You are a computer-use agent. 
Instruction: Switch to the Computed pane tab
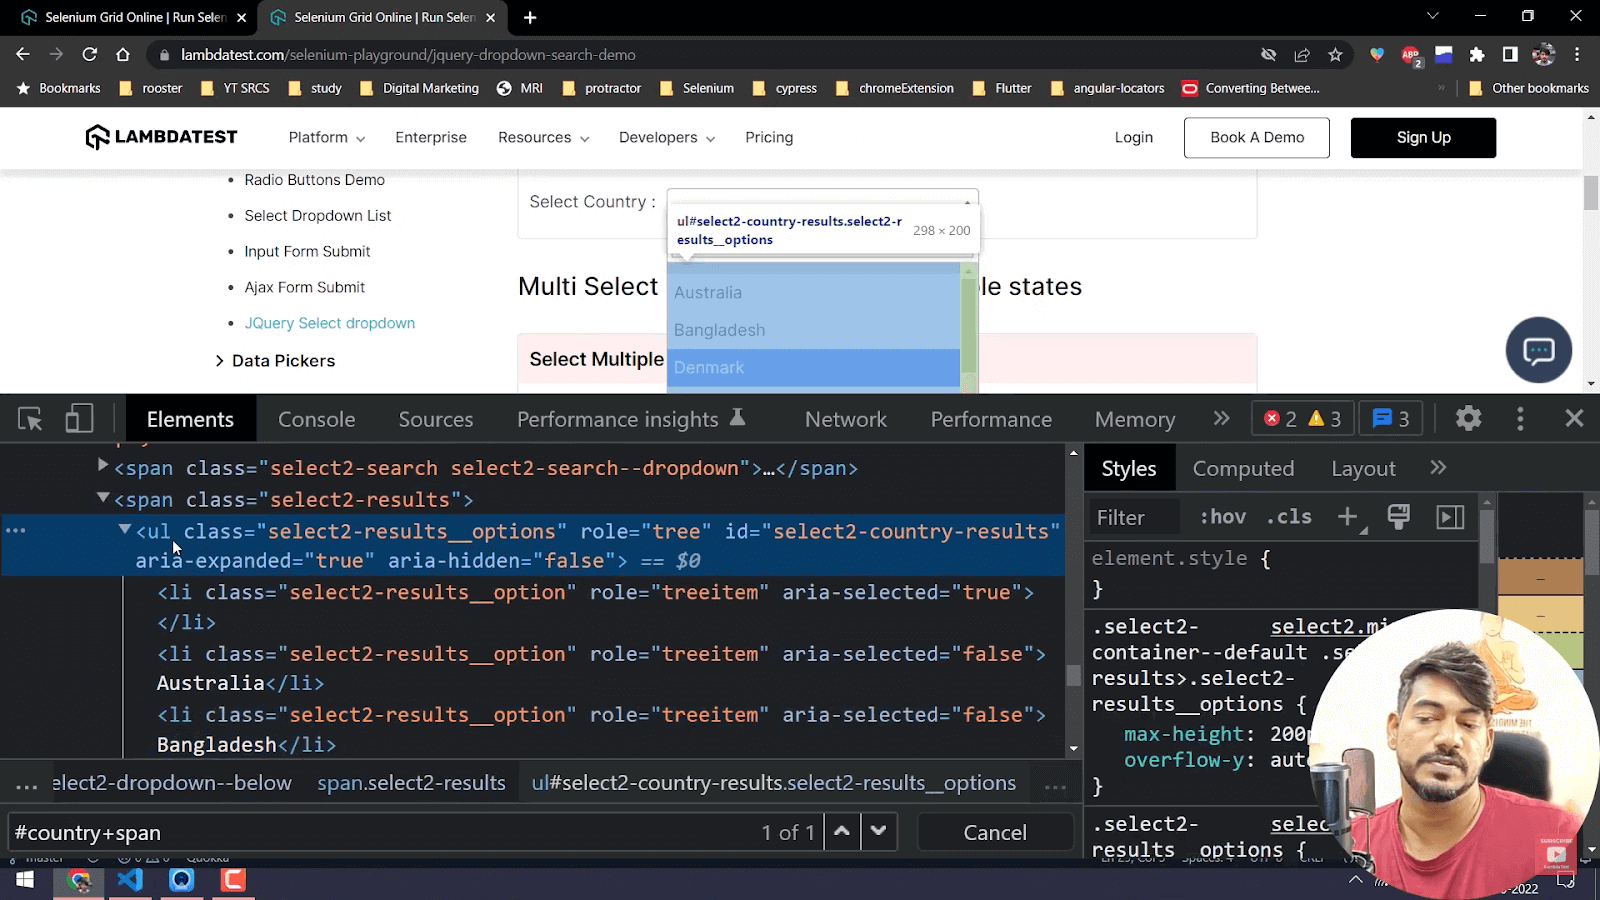click(x=1243, y=468)
